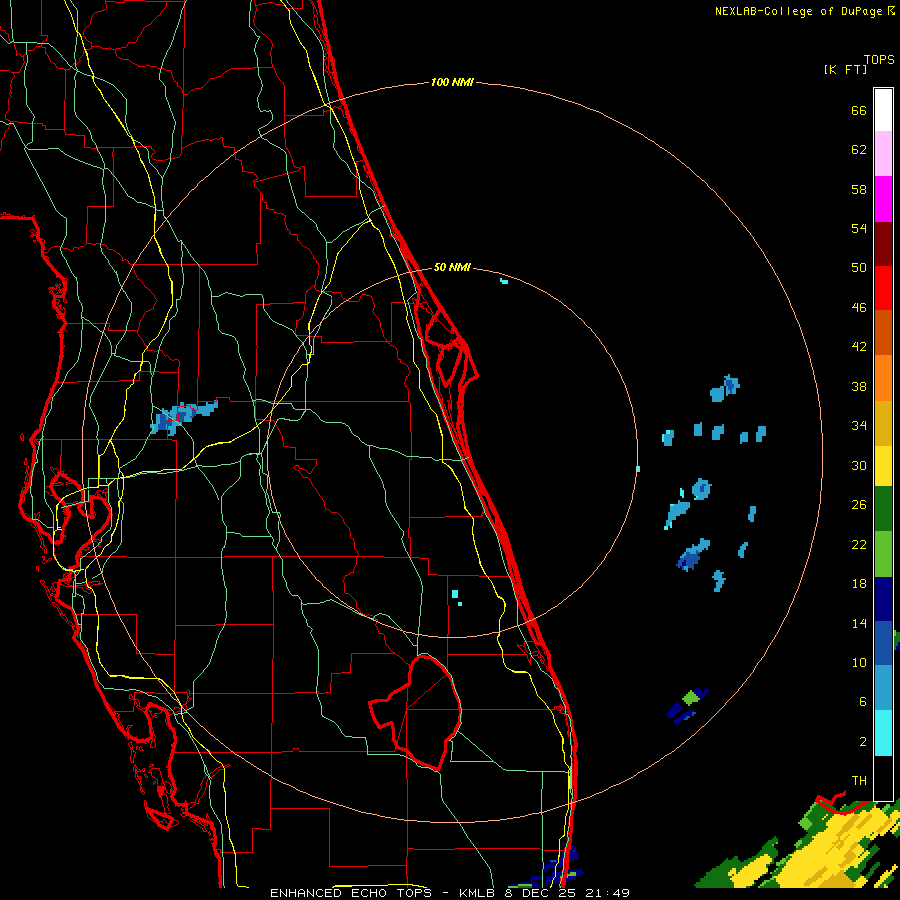Pick the white swatch in the color scale

click(x=883, y=110)
